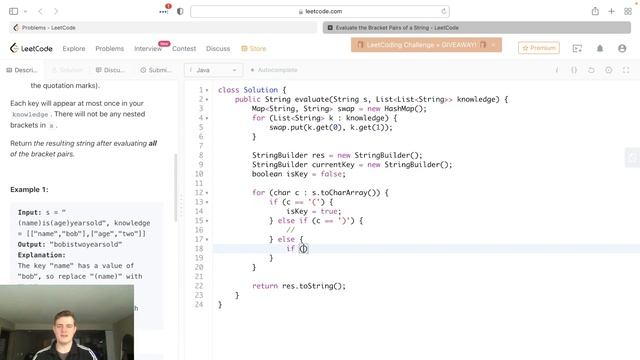The width and height of the screenshot is (640, 360).
Task: Click the Premium button
Action: [539, 48]
